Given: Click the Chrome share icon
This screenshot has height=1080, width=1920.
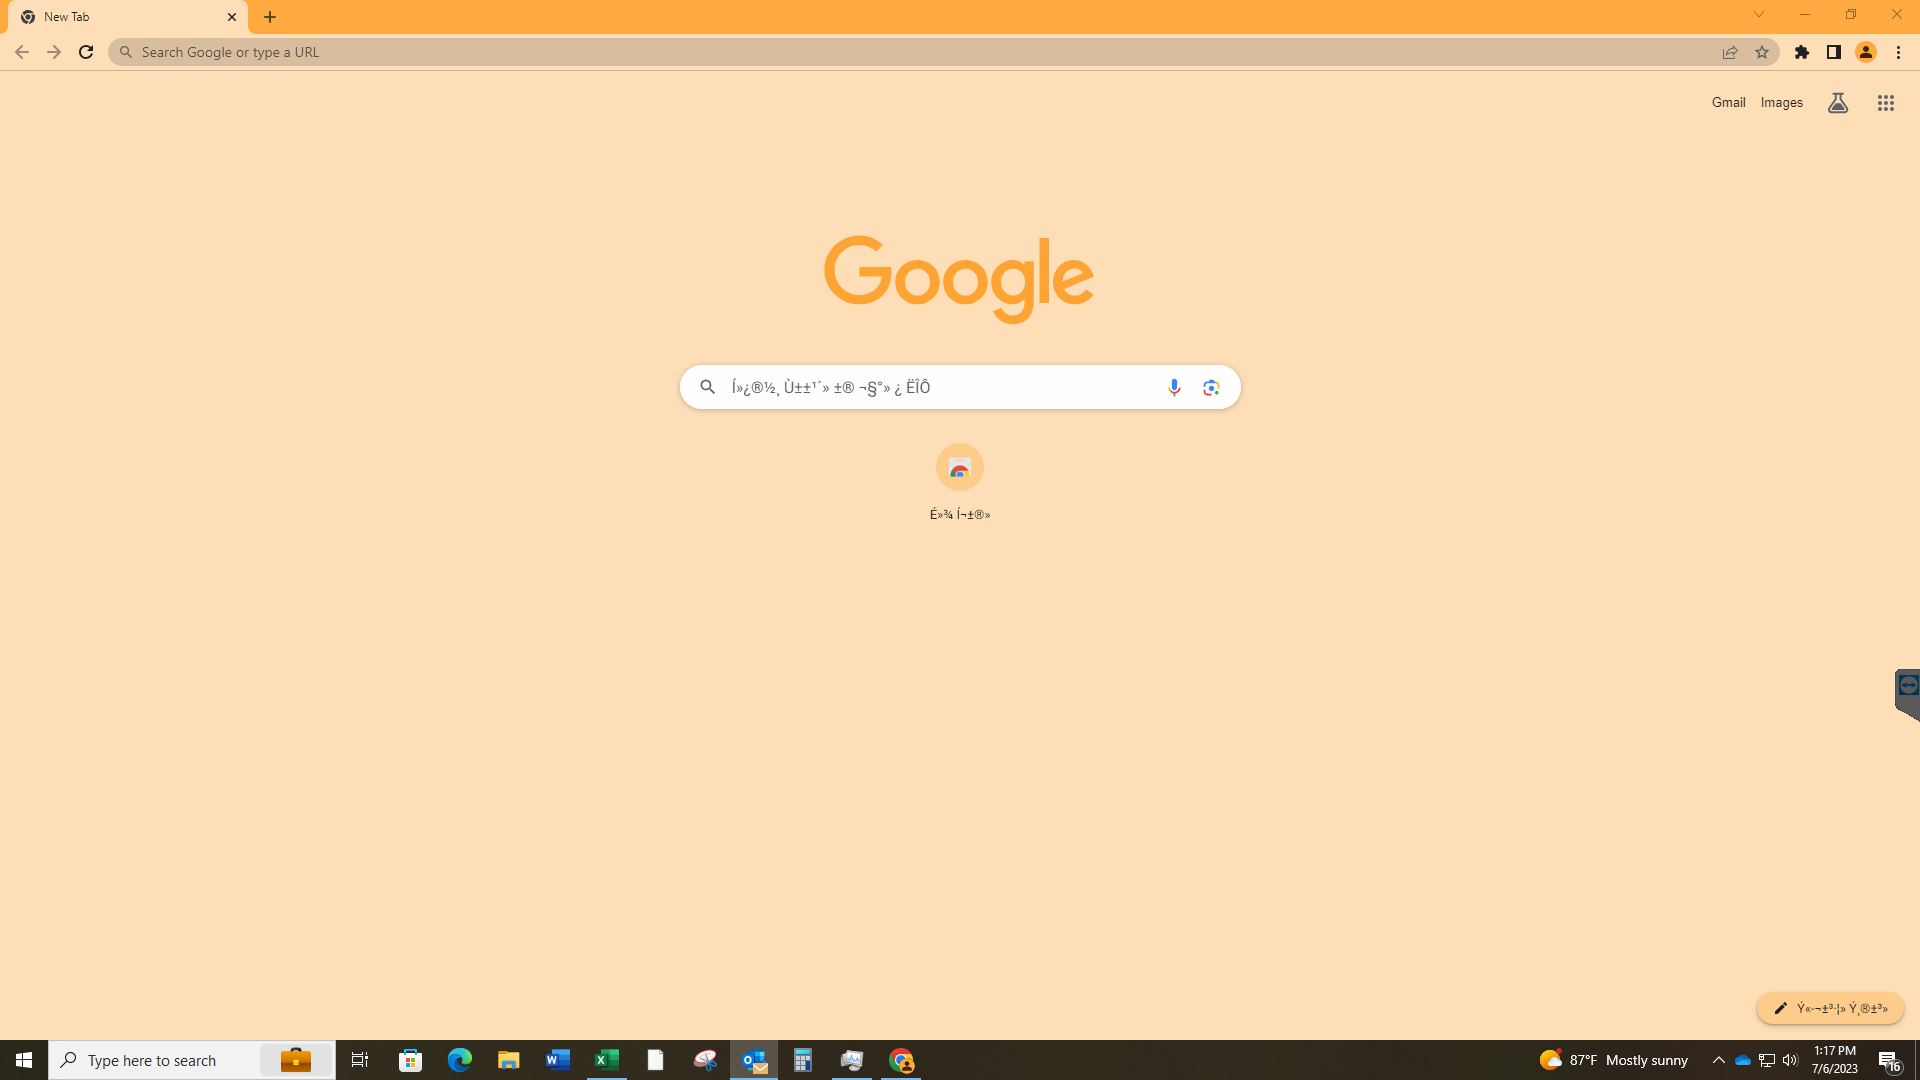Looking at the screenshot, I should tap(1730, 51).
